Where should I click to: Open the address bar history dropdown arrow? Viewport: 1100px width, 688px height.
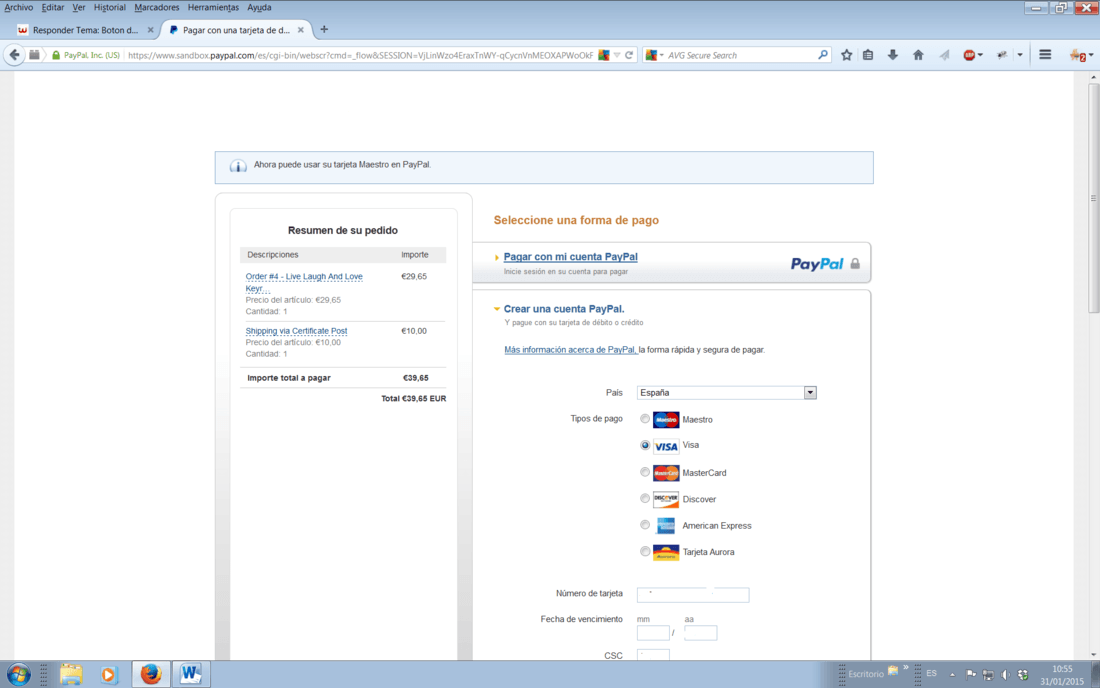pos(617,55)
